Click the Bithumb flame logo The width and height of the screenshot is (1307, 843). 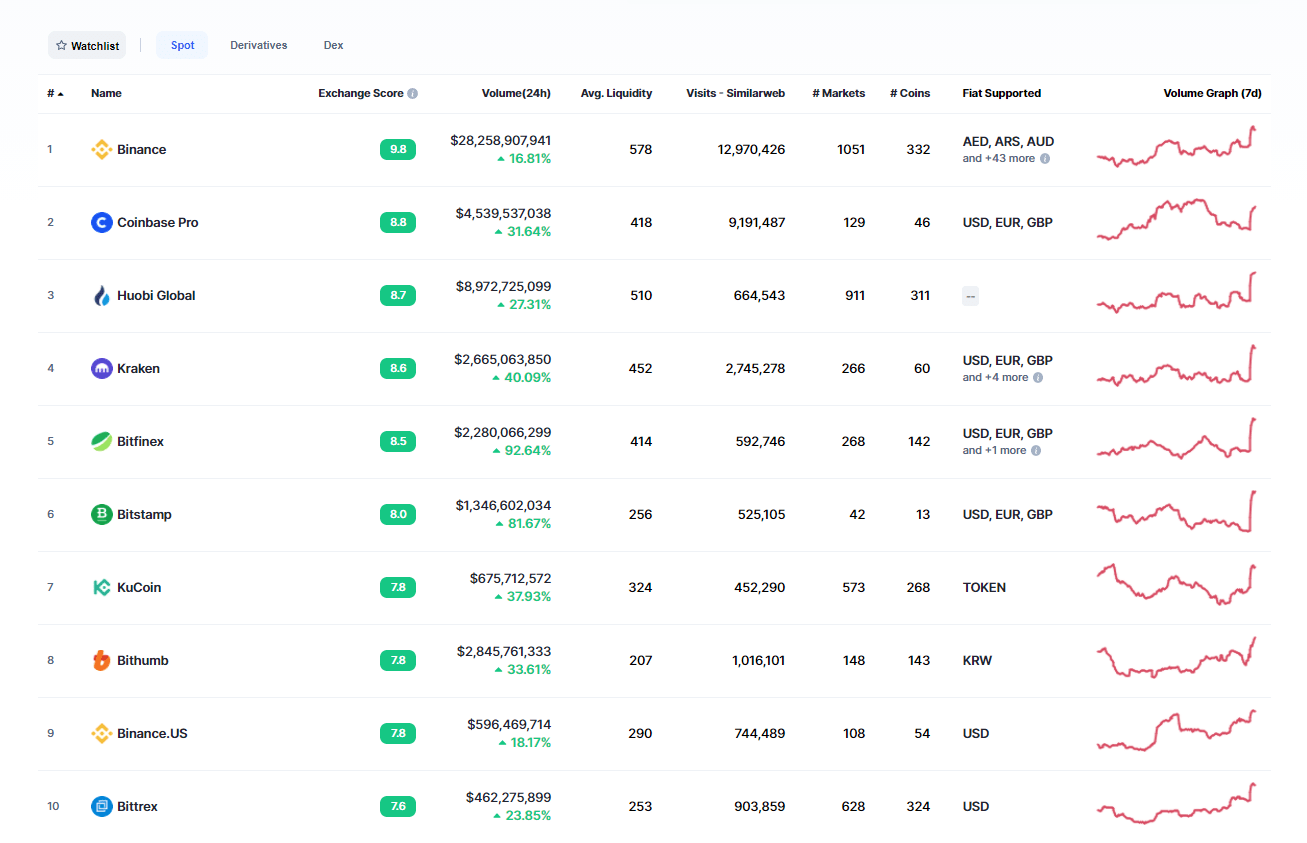pos(101,660)
